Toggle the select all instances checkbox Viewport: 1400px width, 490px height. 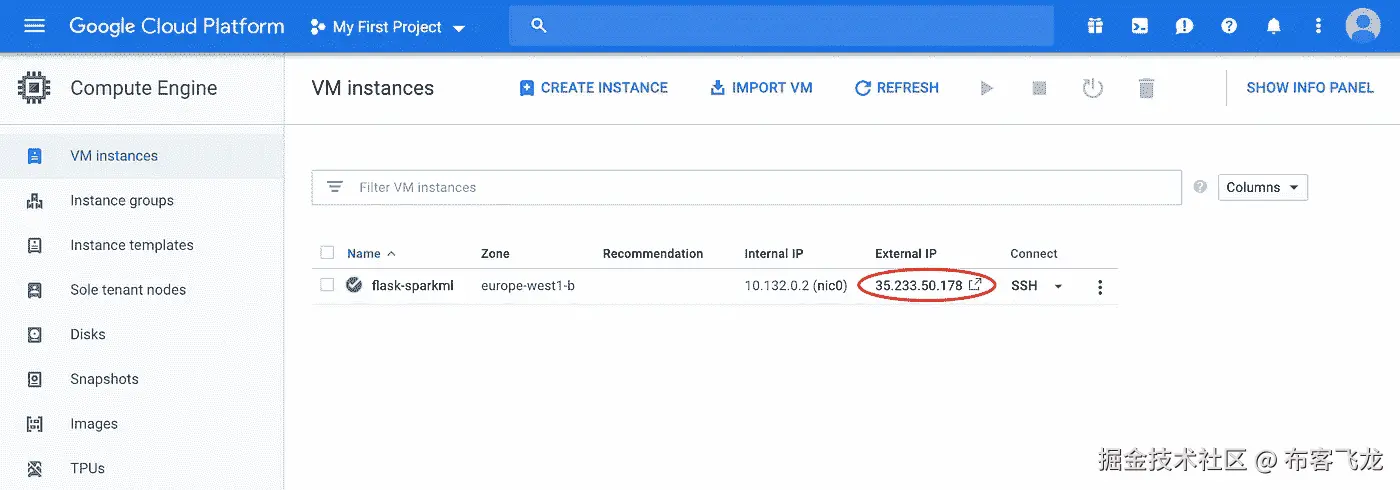(327, 253)
